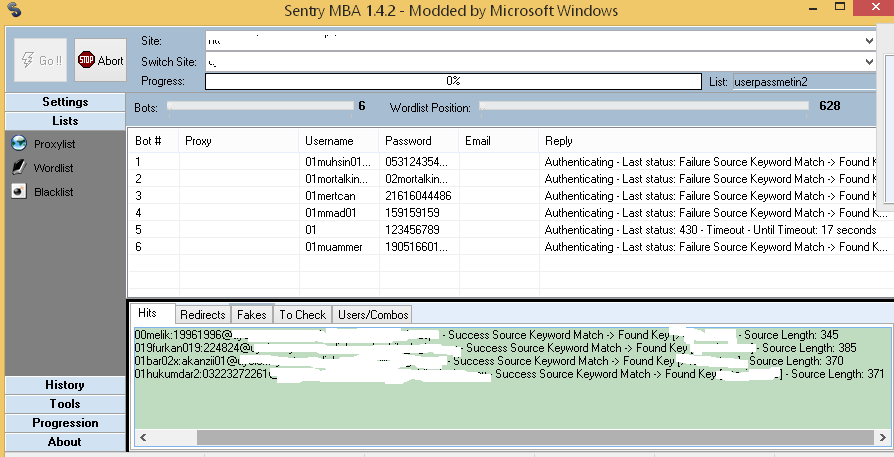Click the Abort stop sign button
The width and height of the screenshot is (894, 457).
(x=100, y=60)
